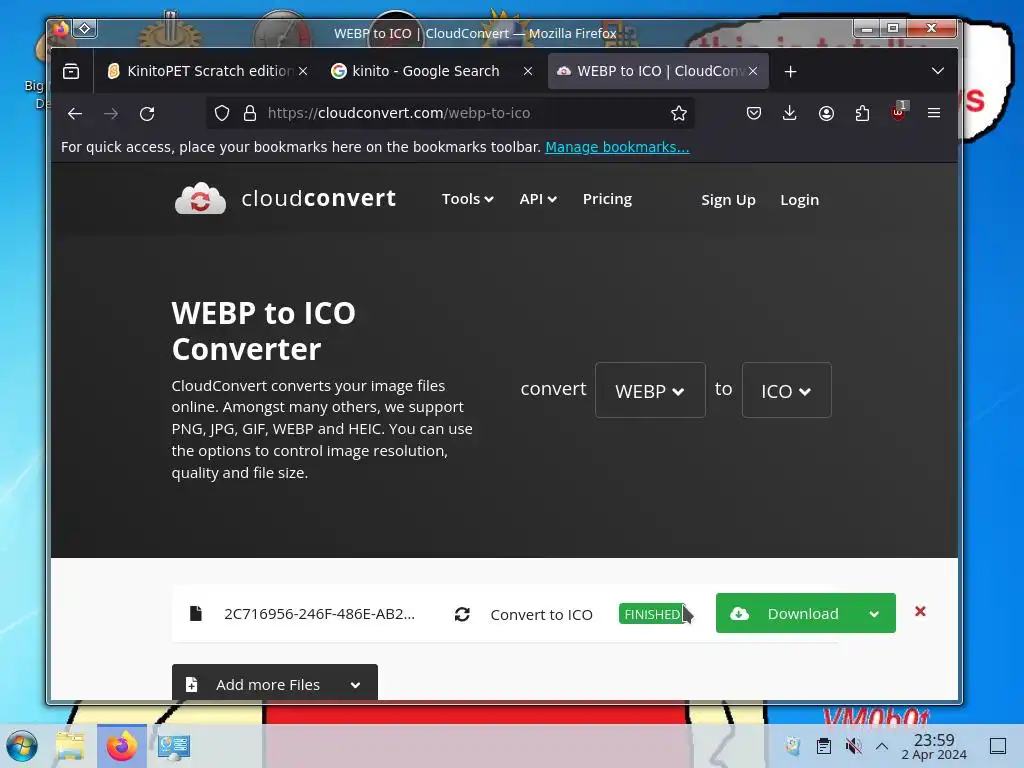This screenshot has width=1024, height=768.
Task: Close the WEBP to ICO CloudConvert tab
Action: 753,71
